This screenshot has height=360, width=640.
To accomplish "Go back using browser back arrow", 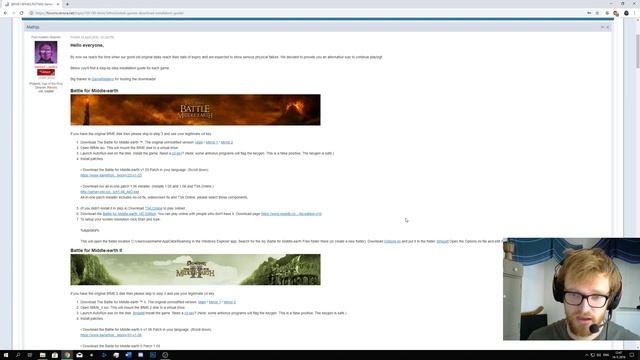I will 5,13.
